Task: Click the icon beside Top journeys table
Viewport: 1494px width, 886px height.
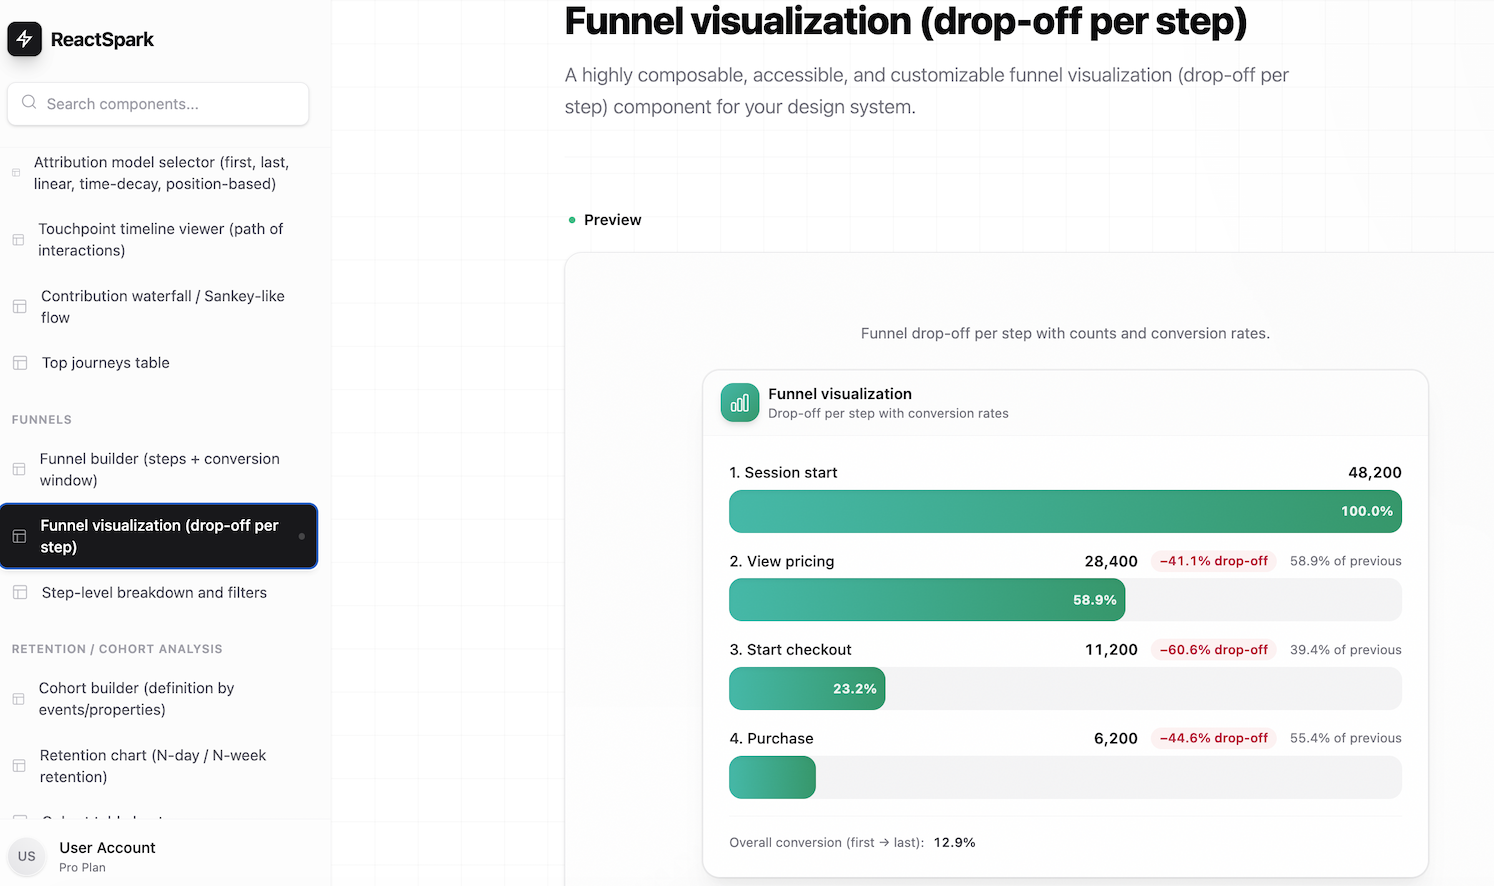Action: (20, 363)
